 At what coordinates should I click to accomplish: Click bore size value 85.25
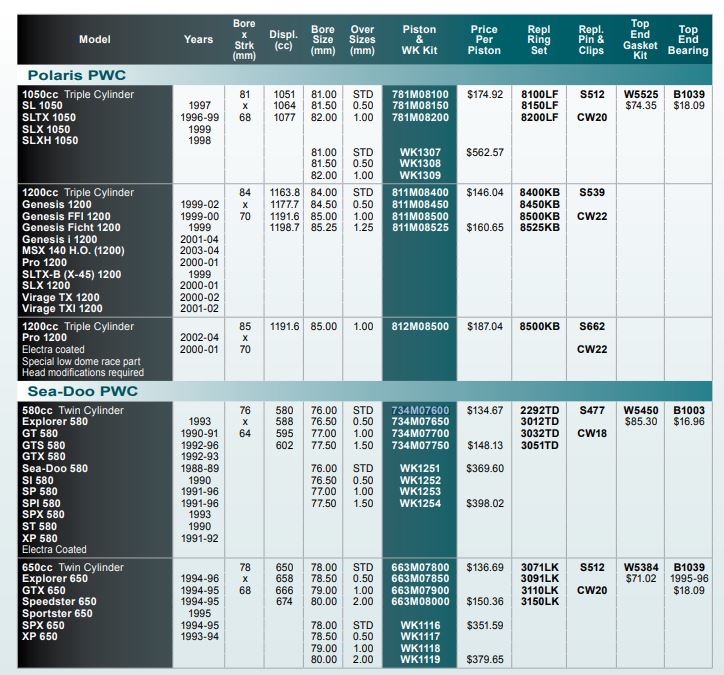(323, 227)
